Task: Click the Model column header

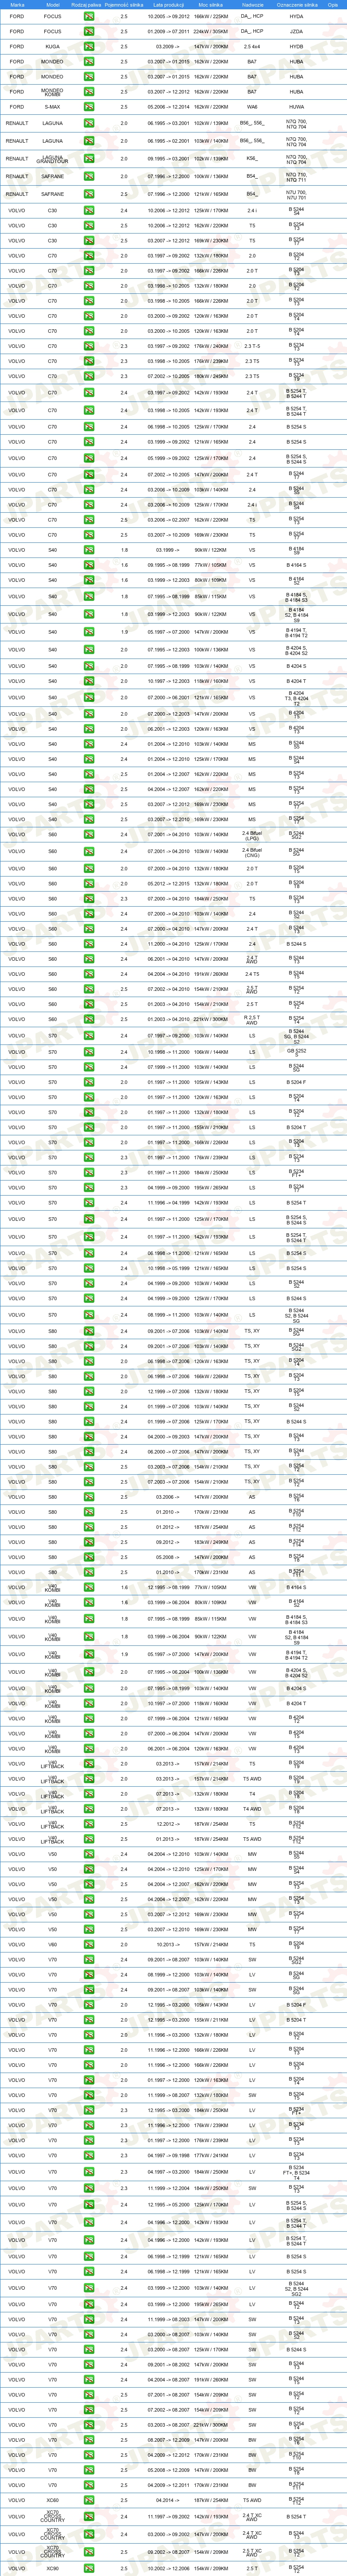Action: 53,4
